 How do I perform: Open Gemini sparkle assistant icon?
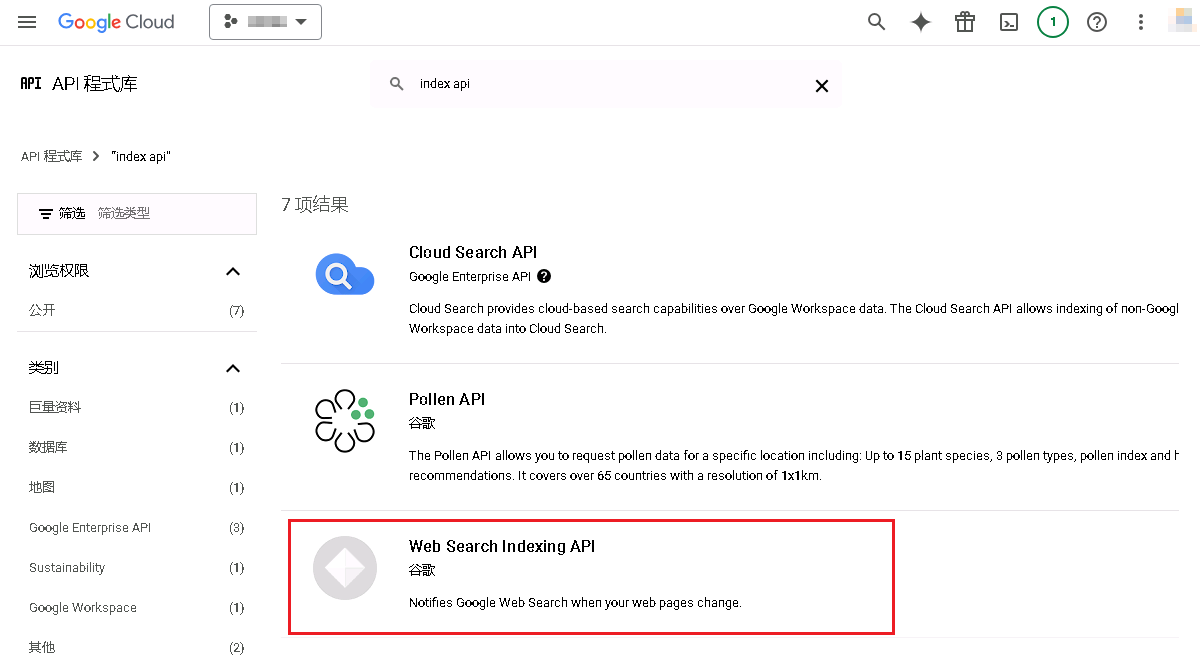click(921, 22)
